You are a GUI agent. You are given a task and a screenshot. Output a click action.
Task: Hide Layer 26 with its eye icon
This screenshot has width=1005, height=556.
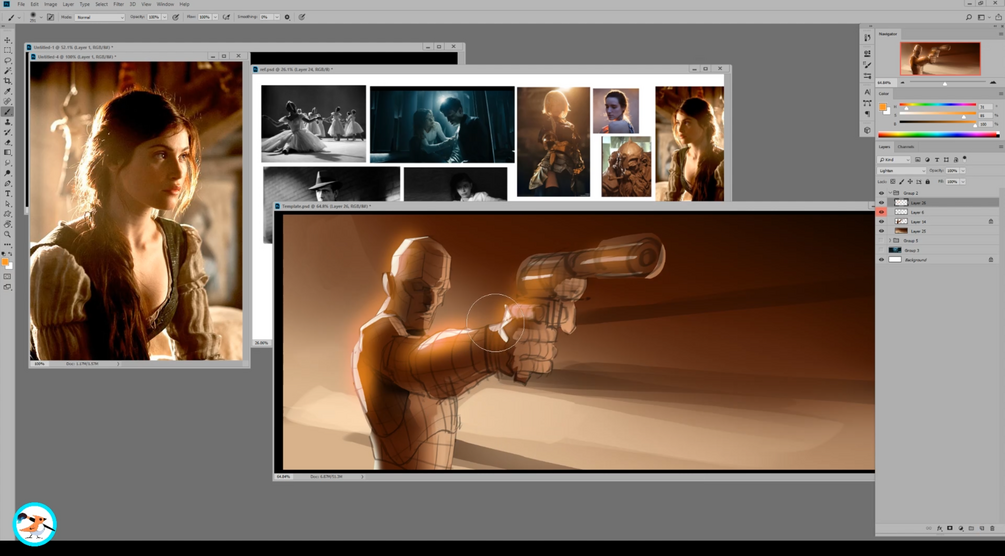tap(881, 203)
